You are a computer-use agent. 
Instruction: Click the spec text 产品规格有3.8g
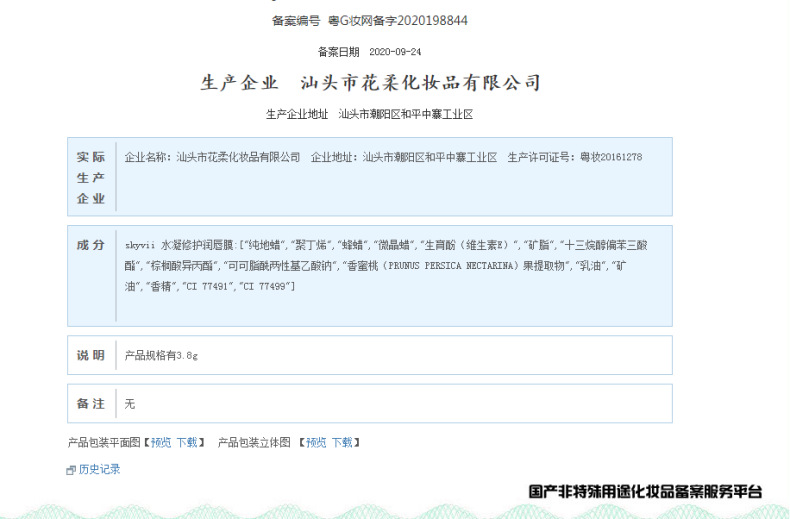pos(161,355)
